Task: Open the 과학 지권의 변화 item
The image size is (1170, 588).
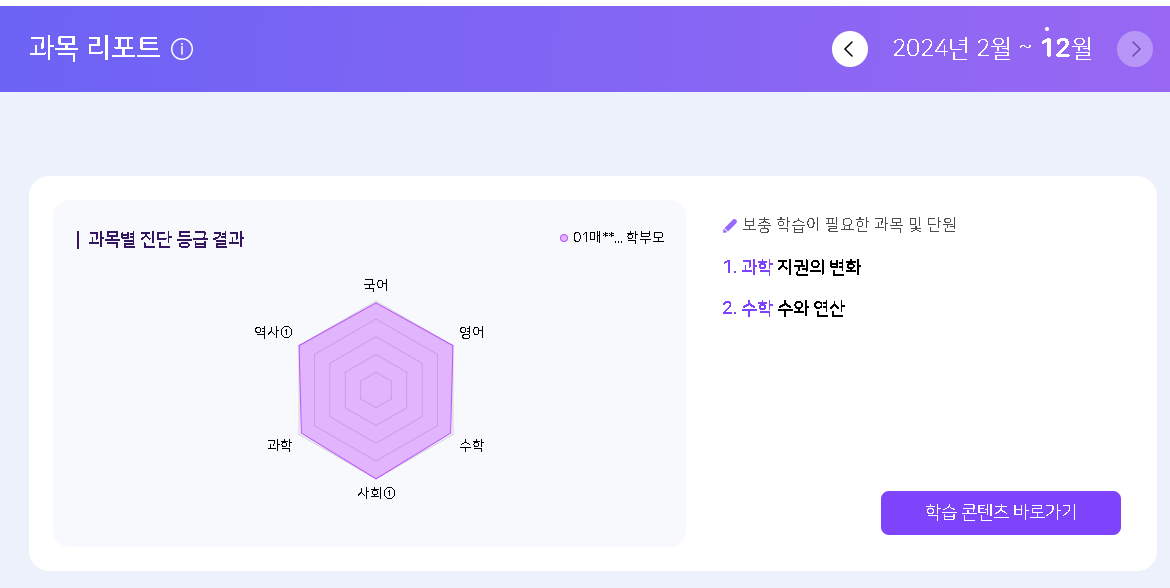Action: coord(791,267)
